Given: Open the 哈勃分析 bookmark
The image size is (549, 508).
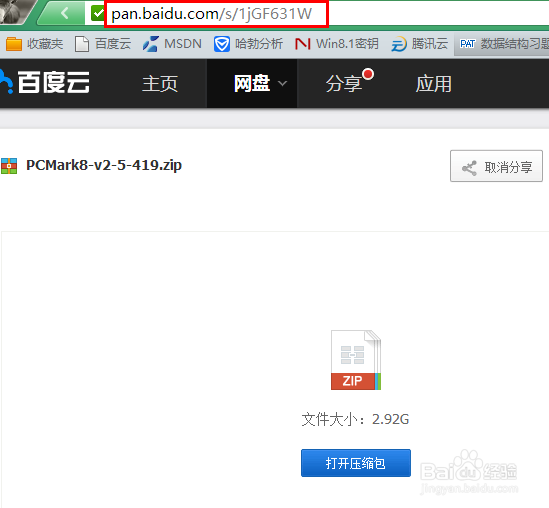Looking at the screenshot, I should [248, 44].
